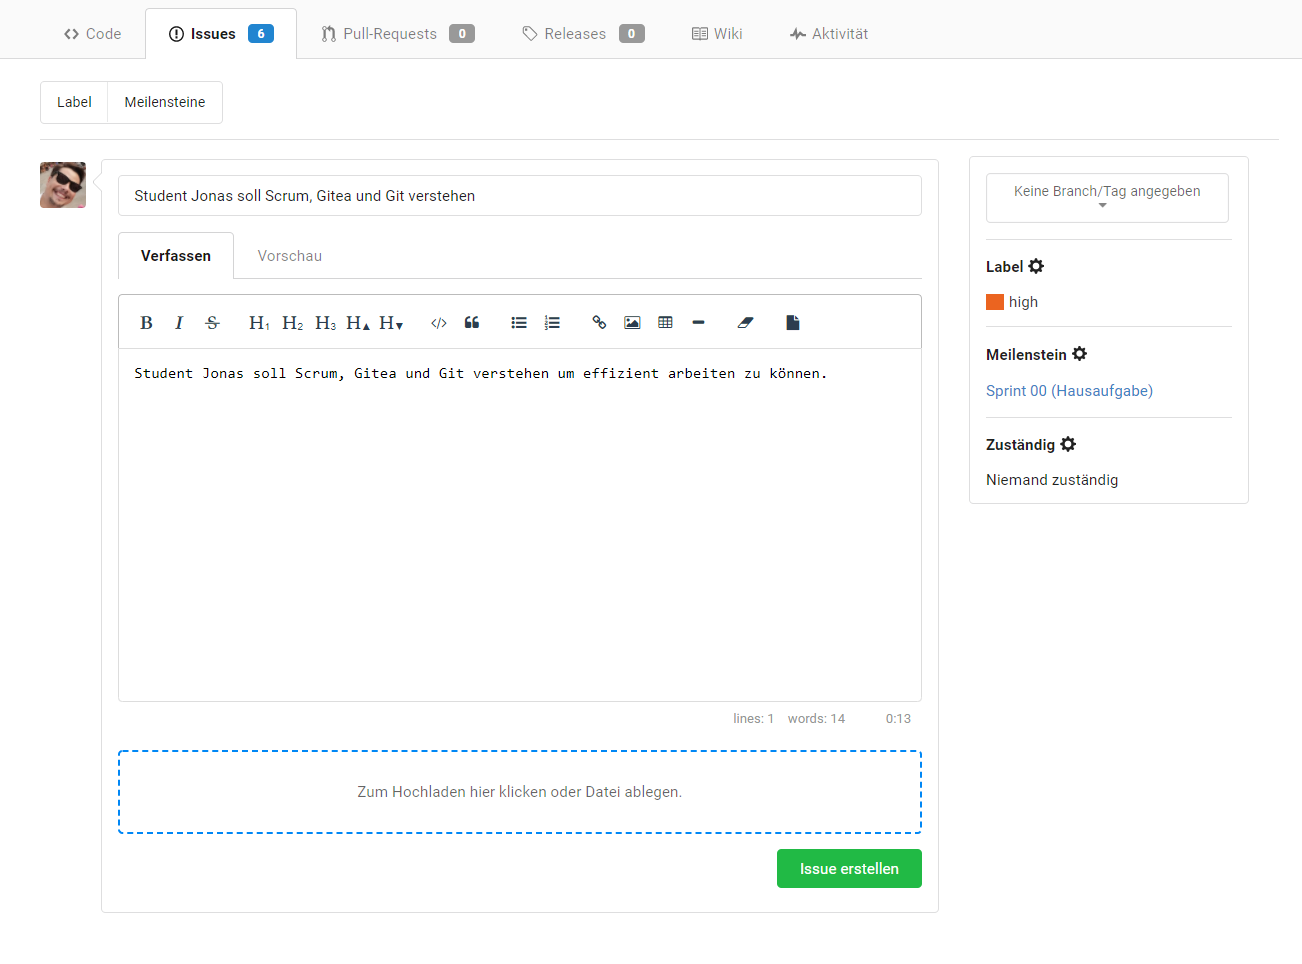This screenshot has height=964, width=1302.
Task: Insert a blockquote with the quote icon
Action: (472, 323)
